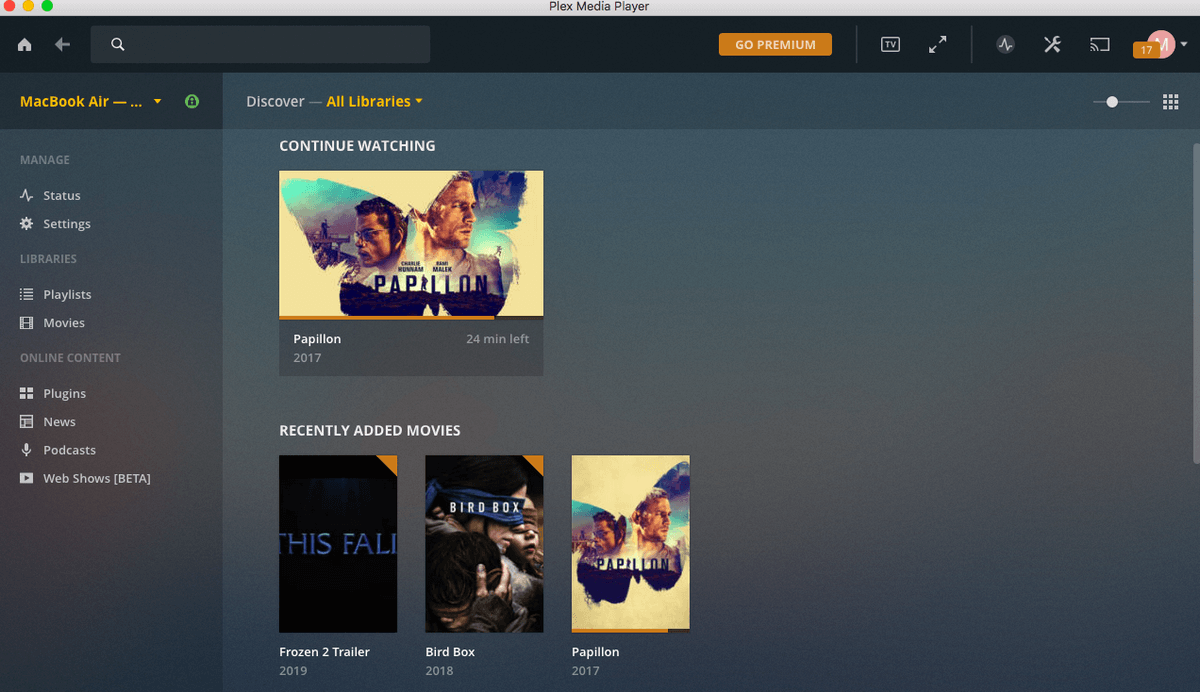Open settings wrench and screwdriver icon

tap(1052, 44)
